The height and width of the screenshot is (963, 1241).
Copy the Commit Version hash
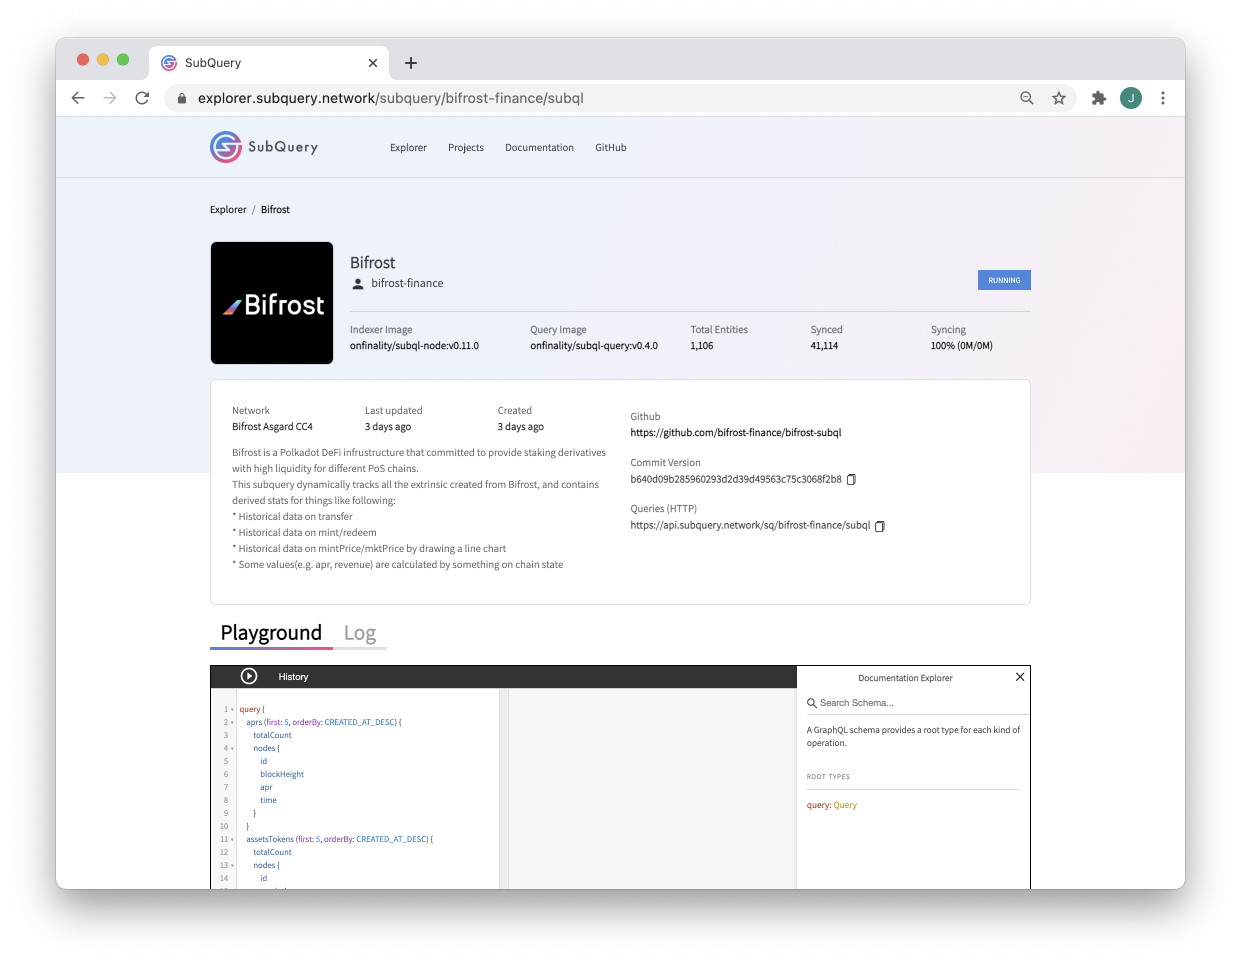[x=851, y=480]
